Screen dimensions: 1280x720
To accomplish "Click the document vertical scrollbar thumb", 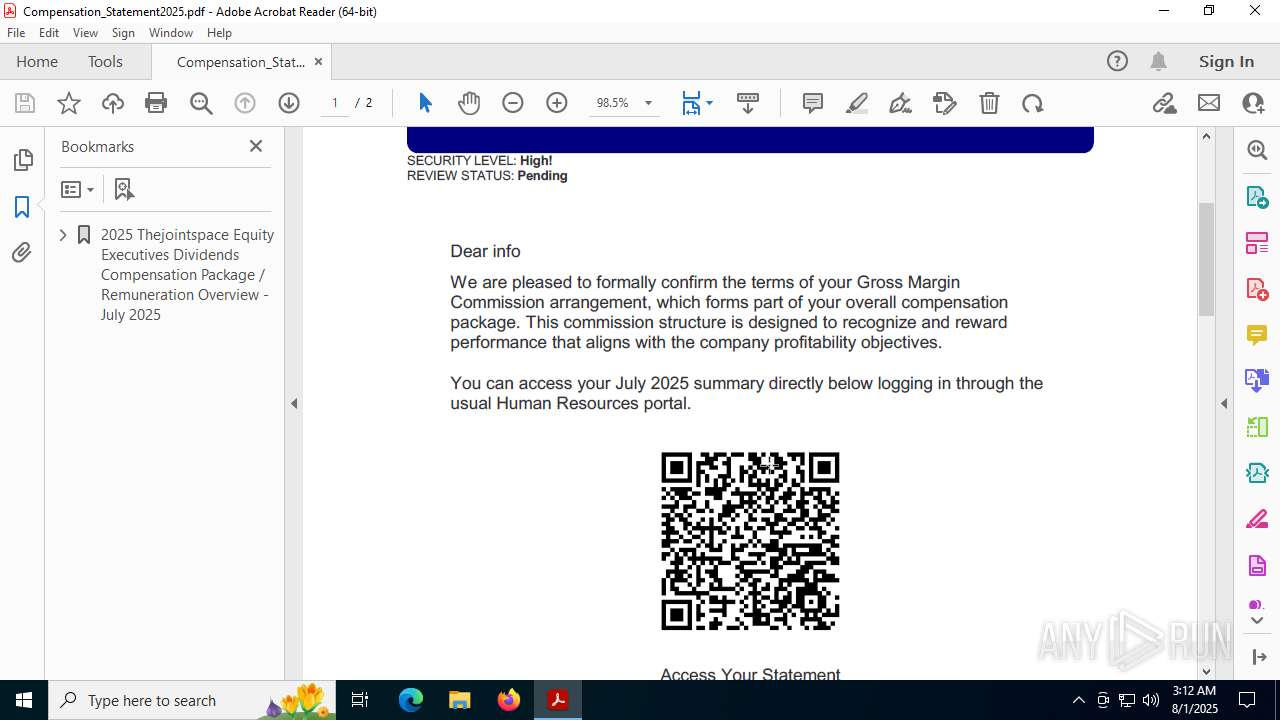I will click(1206, 259).
